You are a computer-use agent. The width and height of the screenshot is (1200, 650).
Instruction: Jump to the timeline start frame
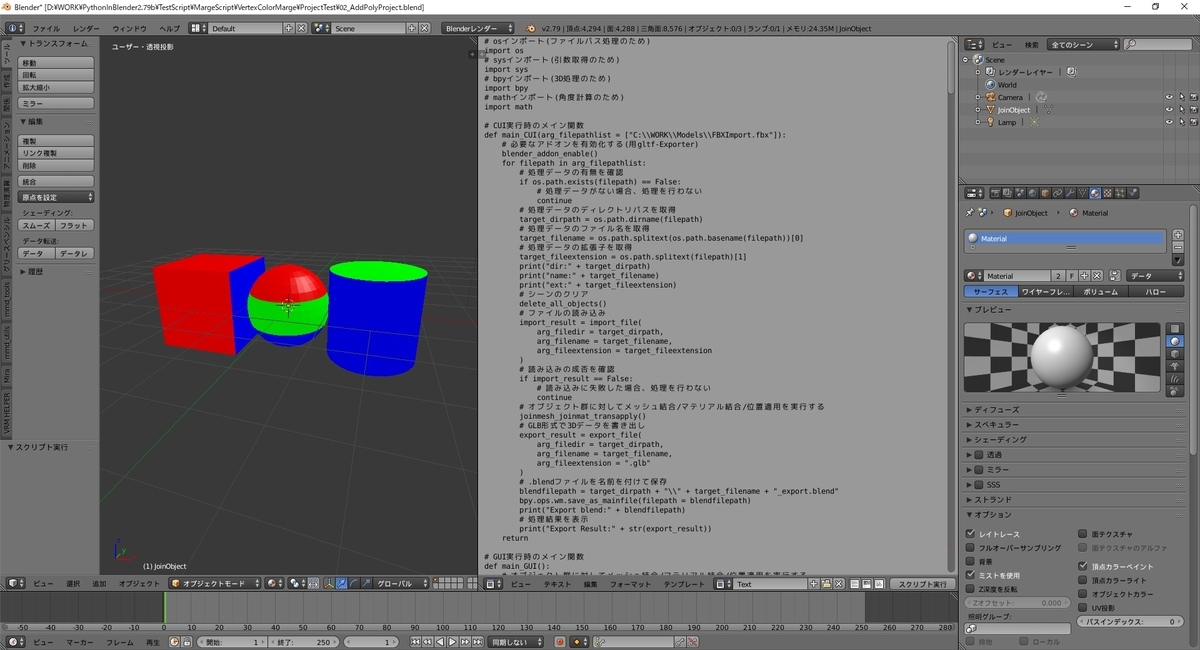click(x=415, y=642)
